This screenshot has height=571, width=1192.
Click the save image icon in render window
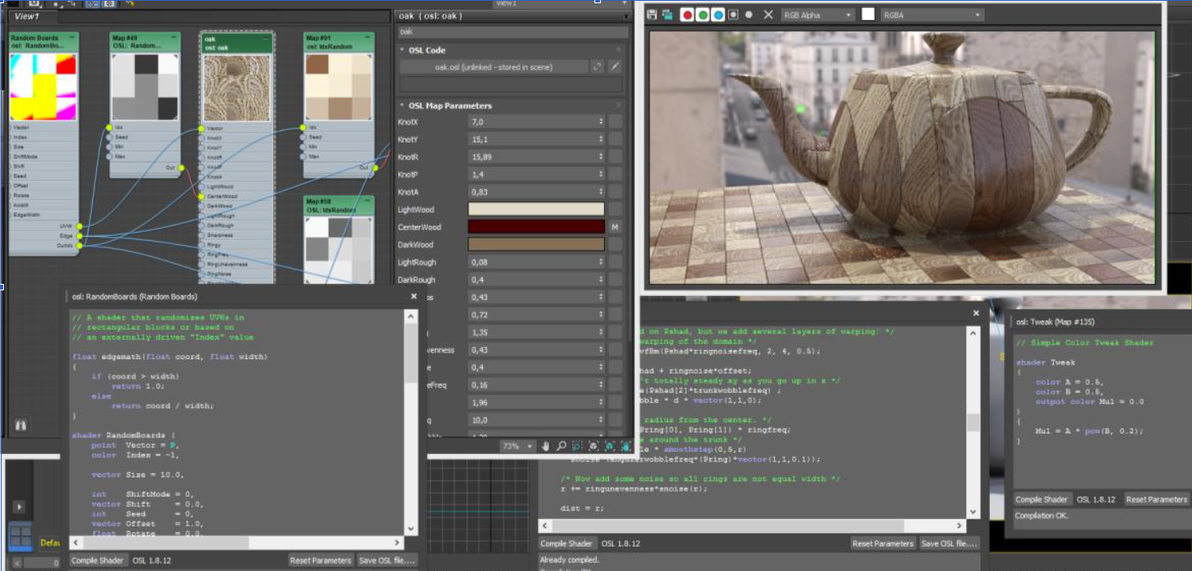tap(652, 15)
